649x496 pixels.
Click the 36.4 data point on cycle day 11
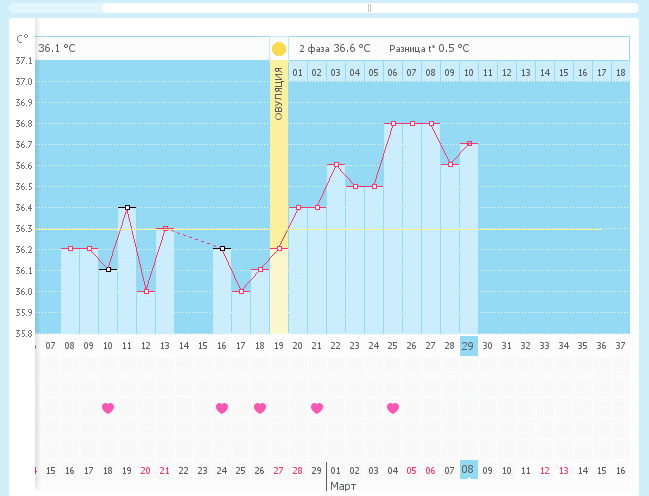(127, 207)
